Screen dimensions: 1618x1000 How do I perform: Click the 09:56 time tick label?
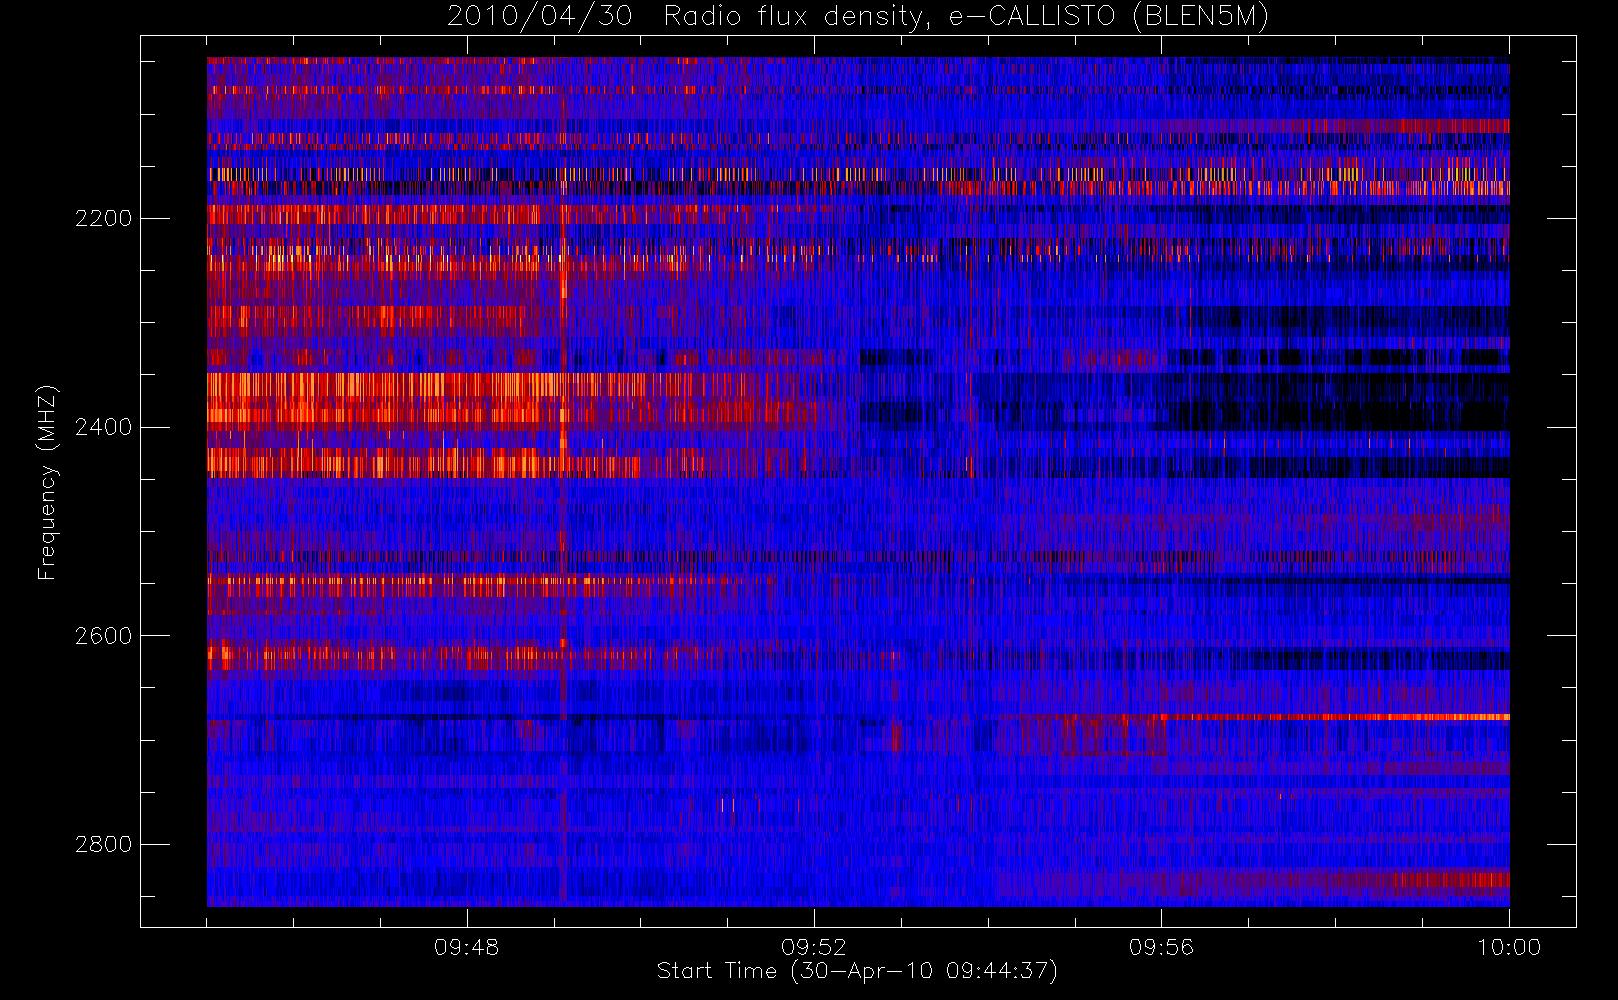1161,947
